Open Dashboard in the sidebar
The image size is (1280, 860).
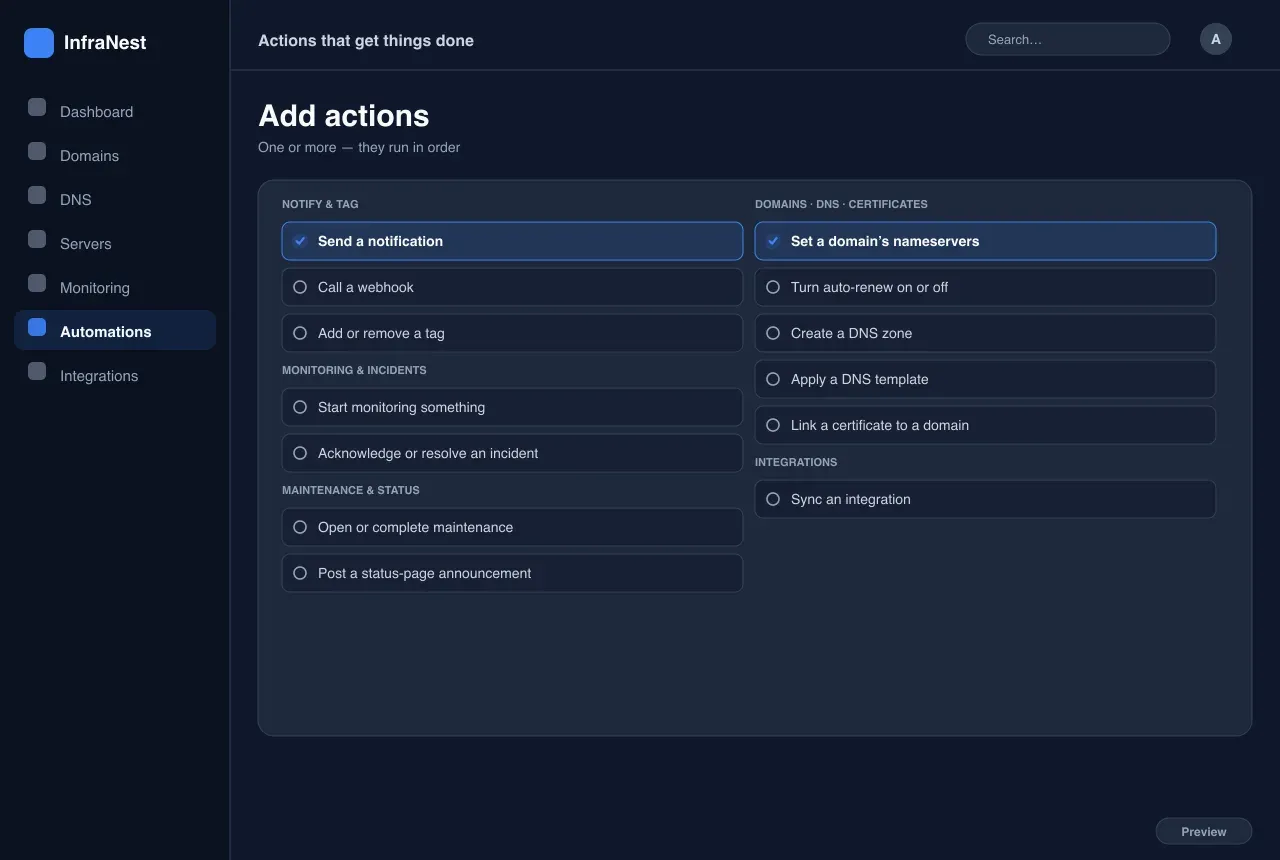click(x=115, y=112)
